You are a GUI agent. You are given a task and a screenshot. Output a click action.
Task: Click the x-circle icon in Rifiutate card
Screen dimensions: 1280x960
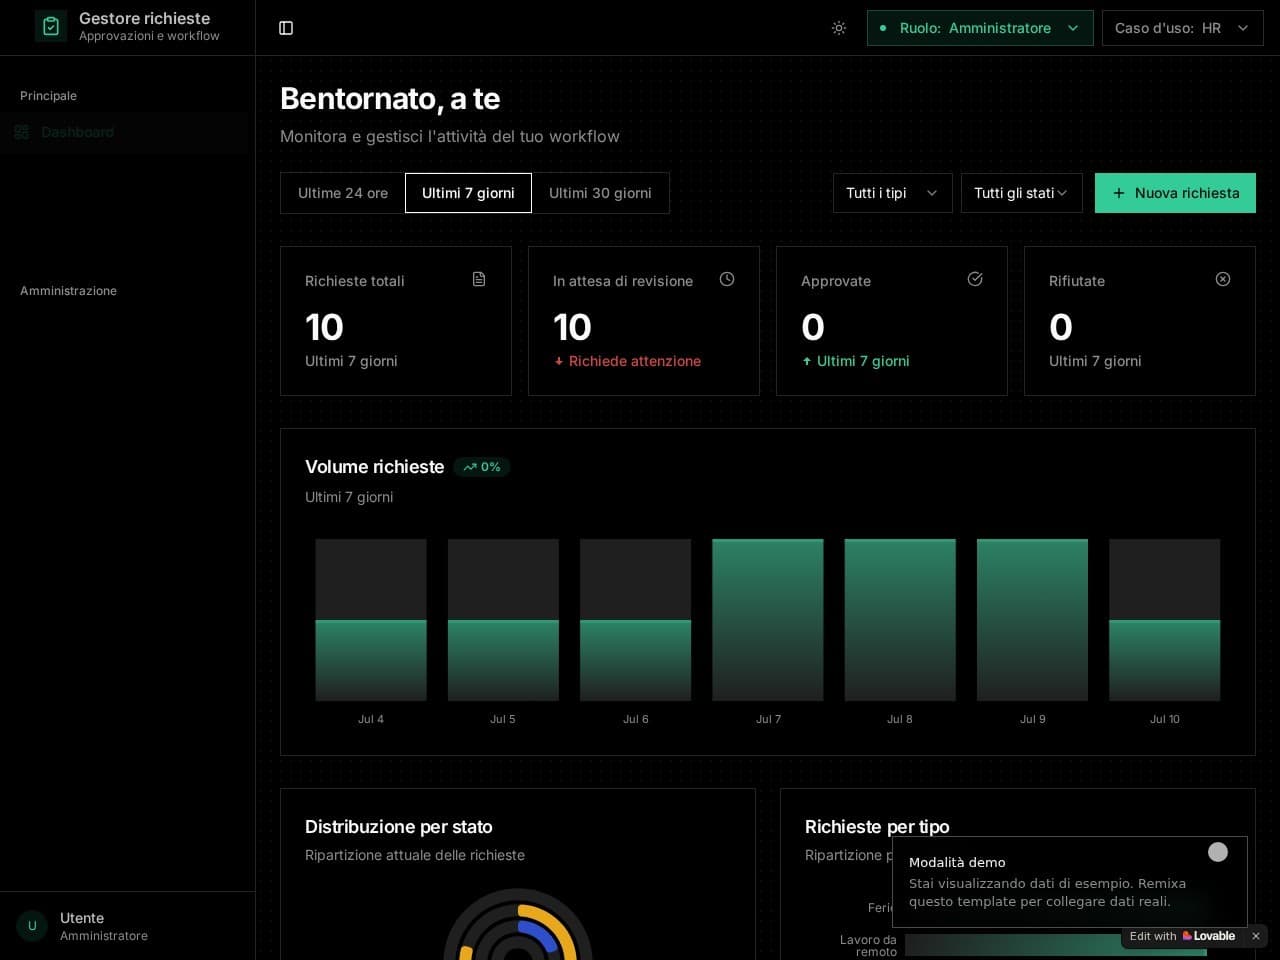(x=1223, y=279)
